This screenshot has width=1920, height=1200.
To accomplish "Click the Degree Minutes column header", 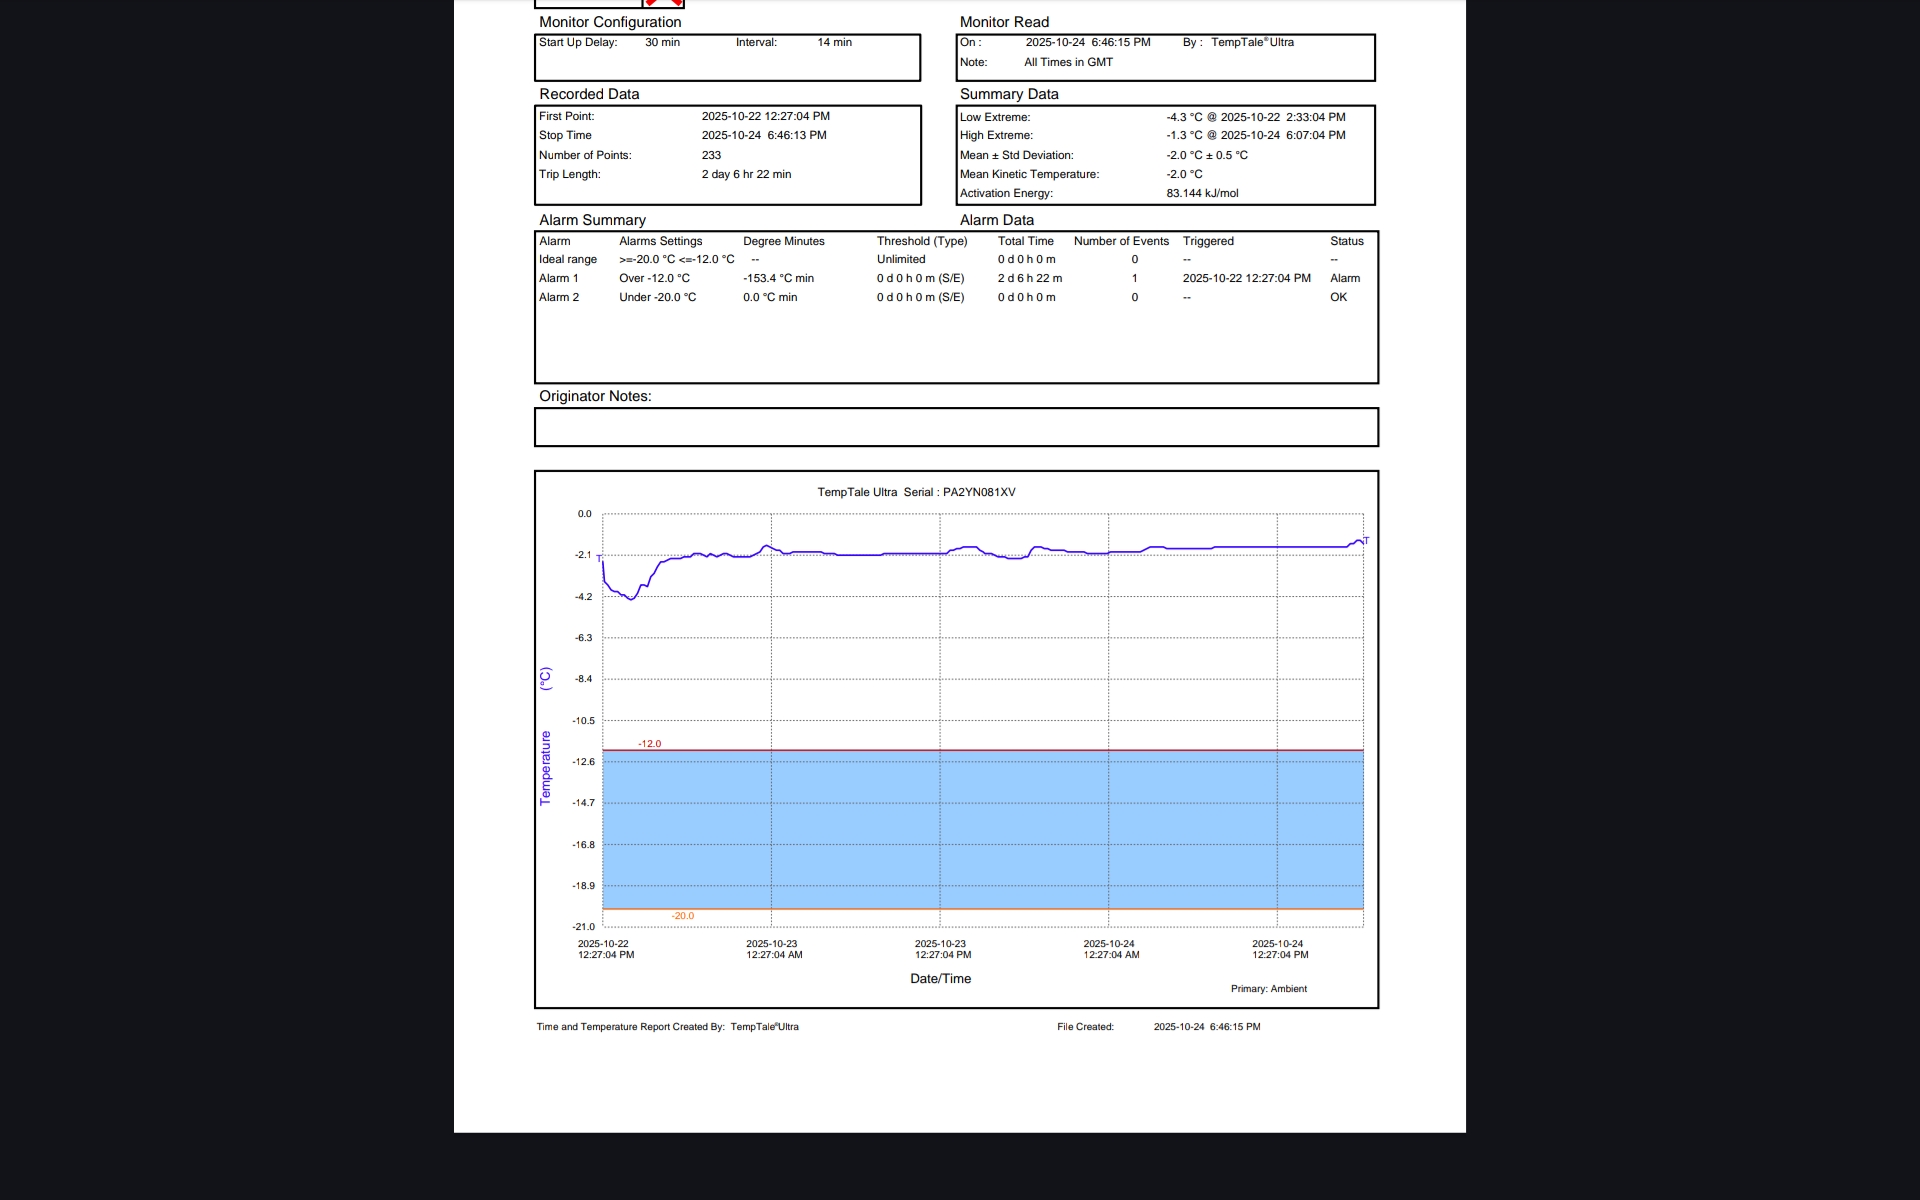I will click(783, 242).
